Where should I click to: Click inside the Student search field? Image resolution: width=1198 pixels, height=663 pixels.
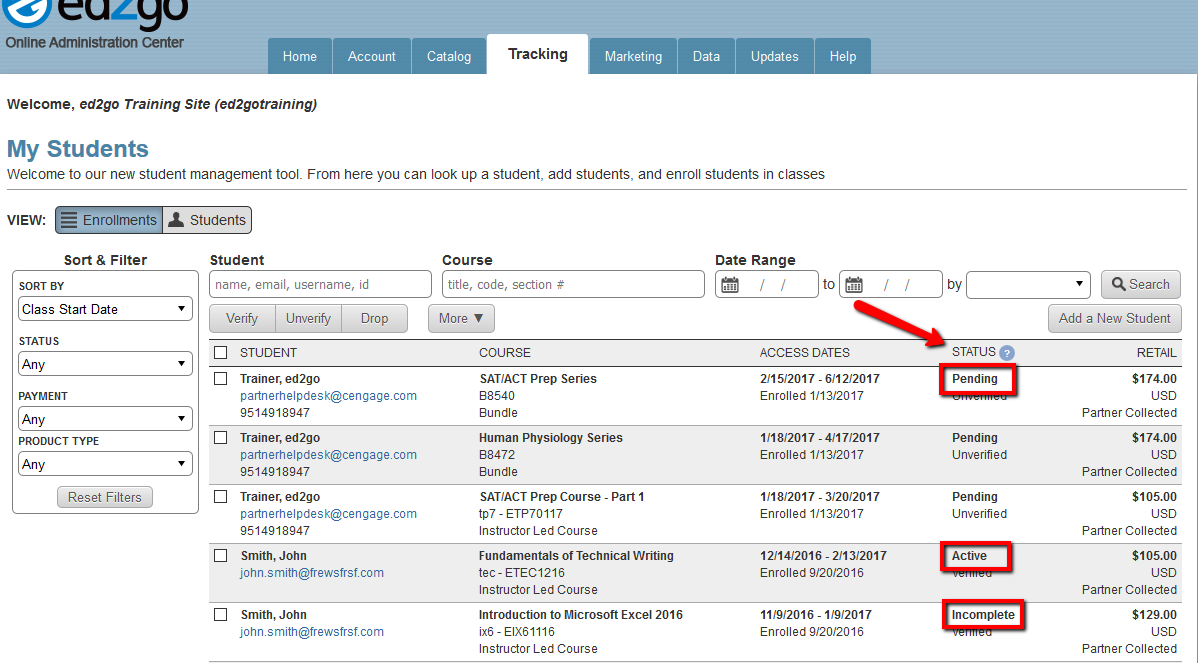point(320,284)
